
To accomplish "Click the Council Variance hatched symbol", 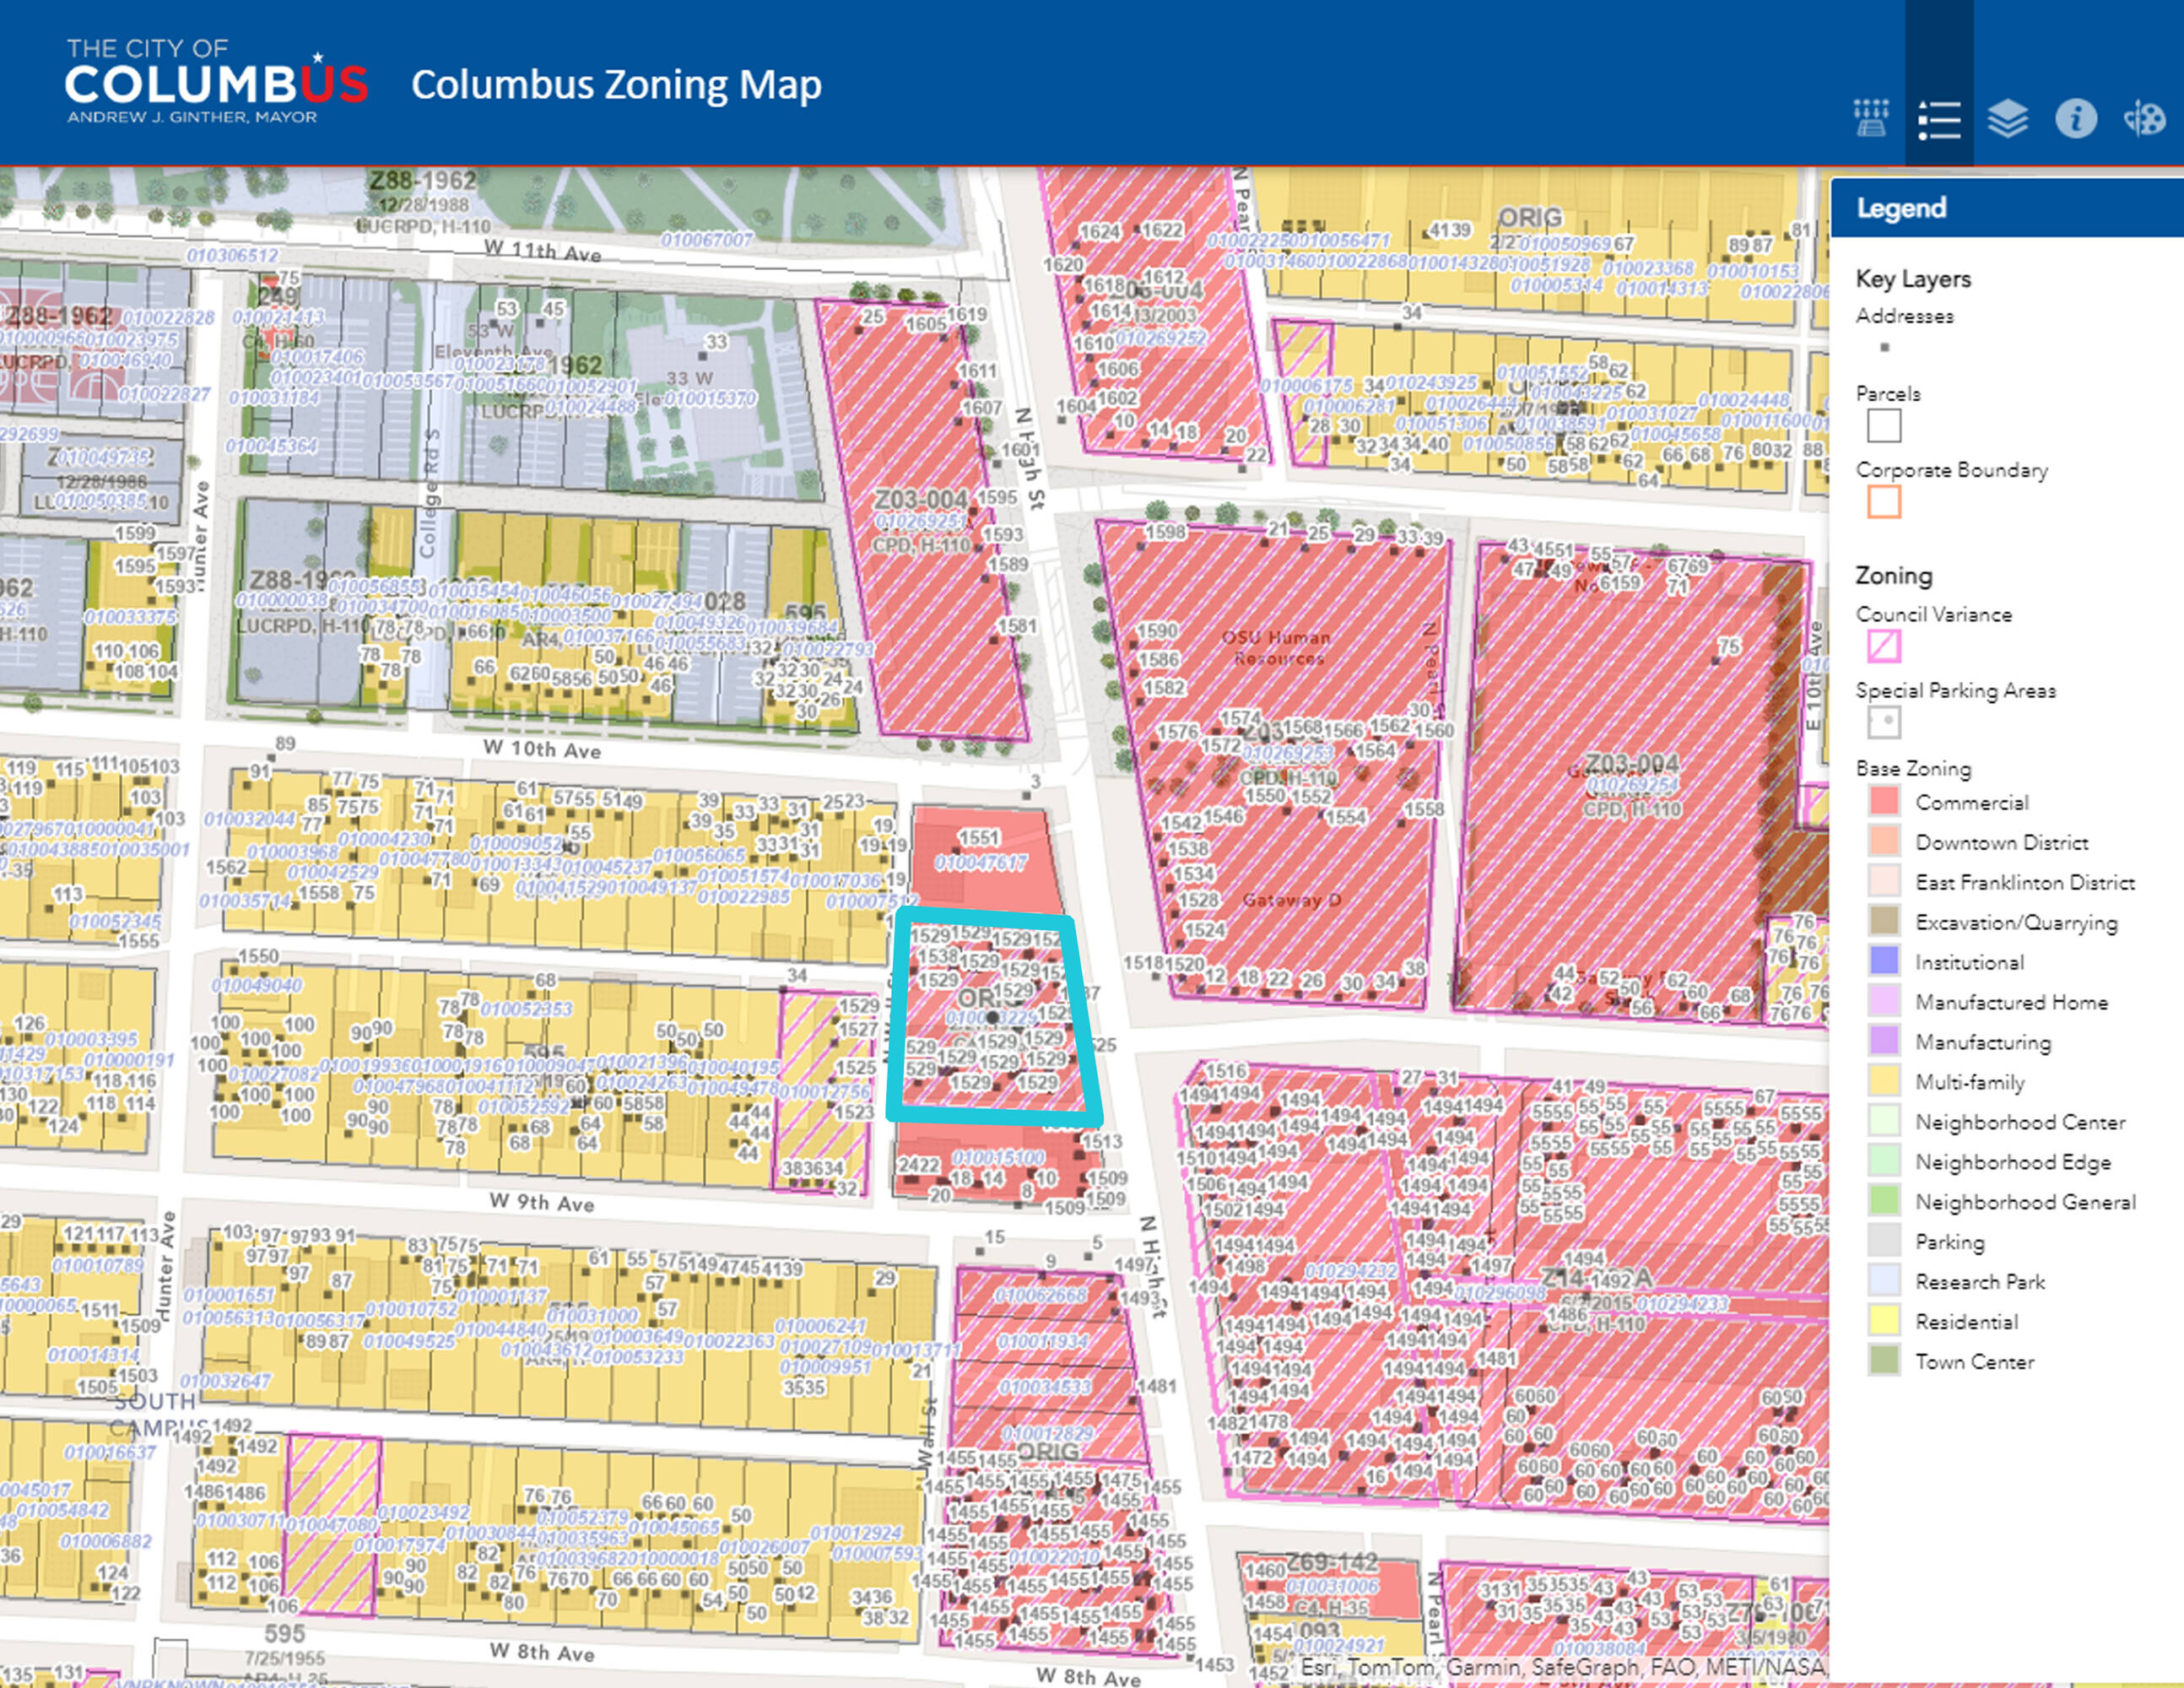I will 1884,646.
